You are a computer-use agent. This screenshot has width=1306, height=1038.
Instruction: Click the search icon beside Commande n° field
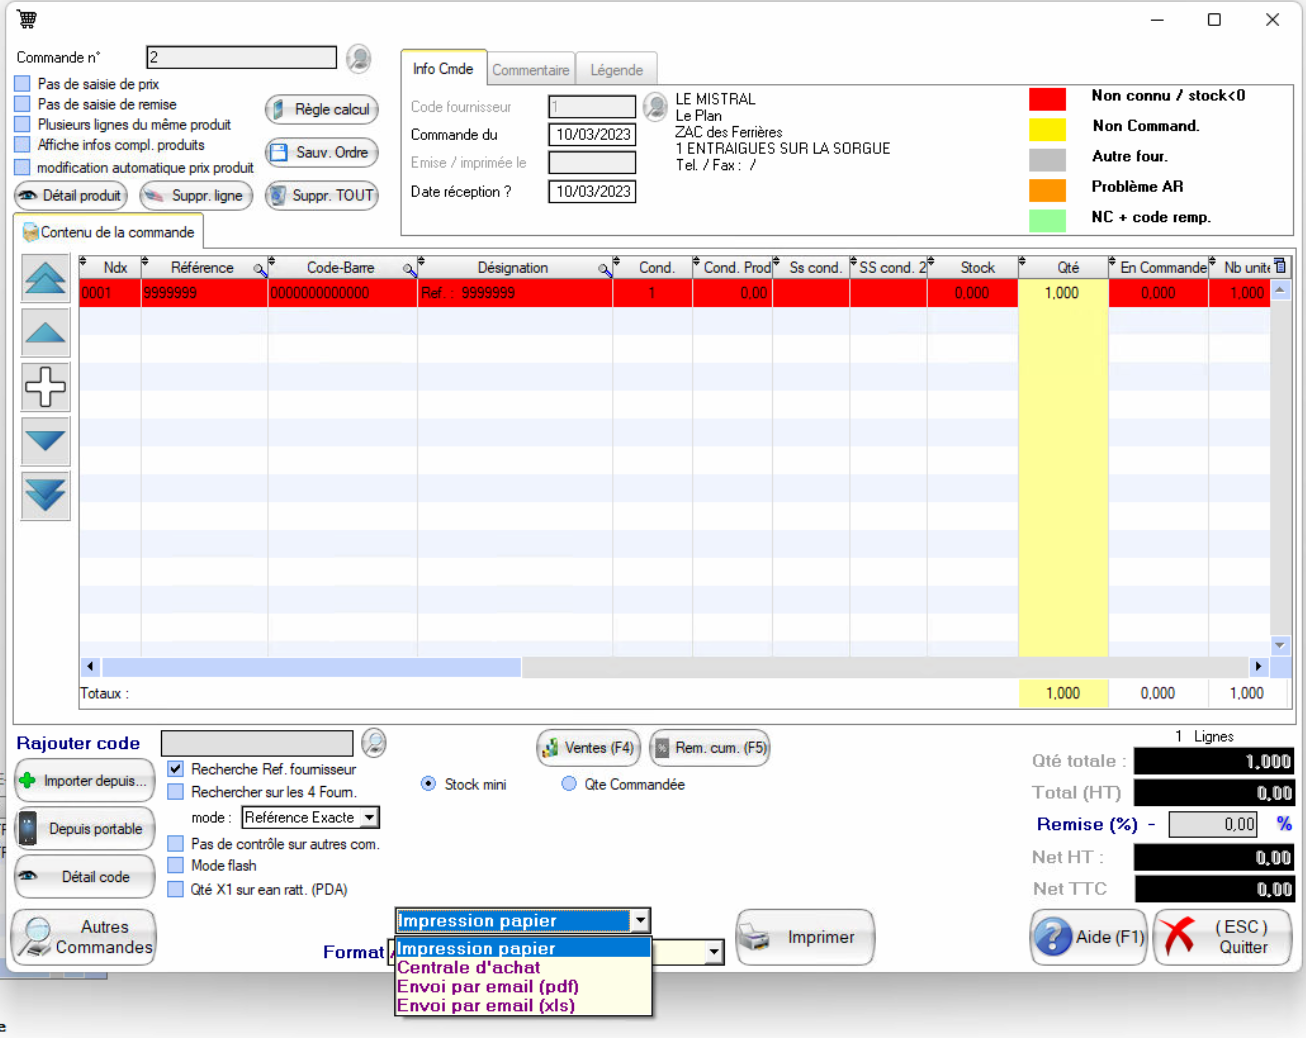[x=359, y=58]
